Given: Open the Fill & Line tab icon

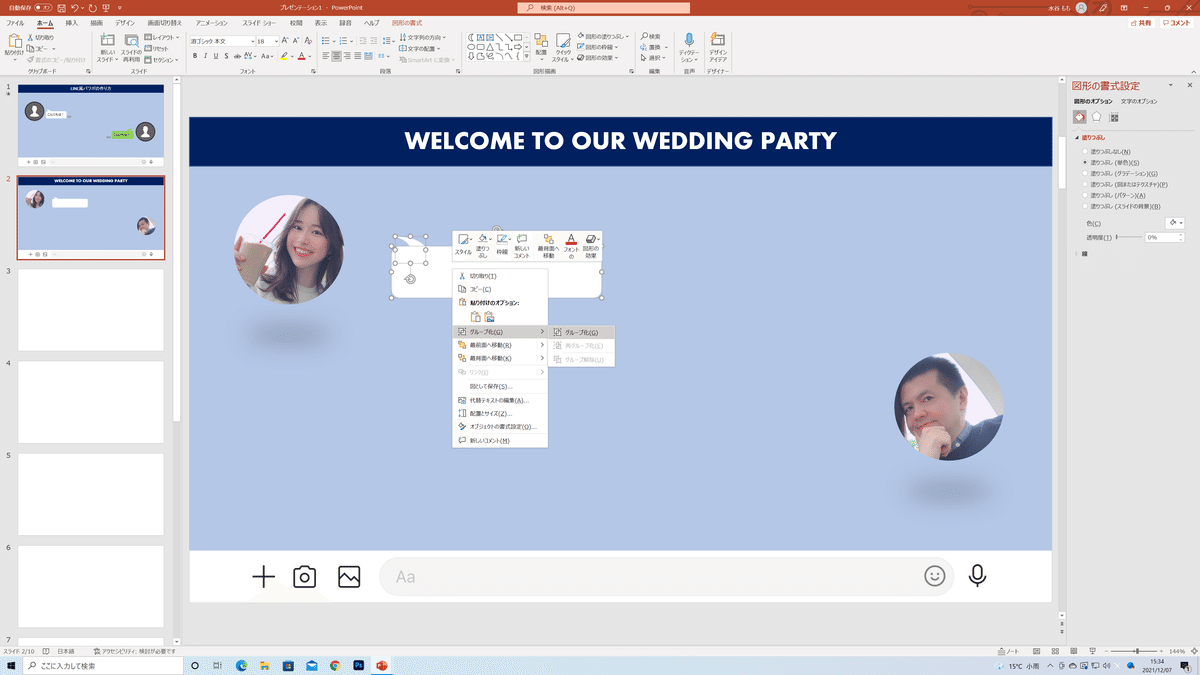Looking at the screenshot, I should [x=1080, y=117].
